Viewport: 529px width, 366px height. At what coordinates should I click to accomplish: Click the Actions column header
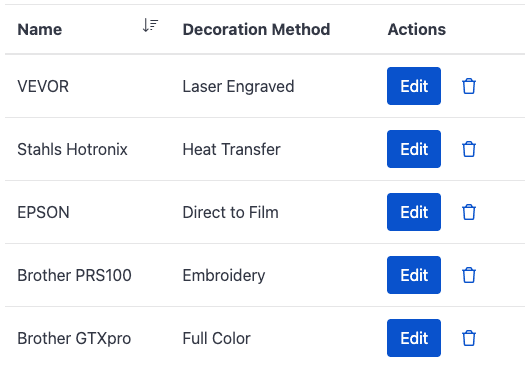(x=417, y=29)
